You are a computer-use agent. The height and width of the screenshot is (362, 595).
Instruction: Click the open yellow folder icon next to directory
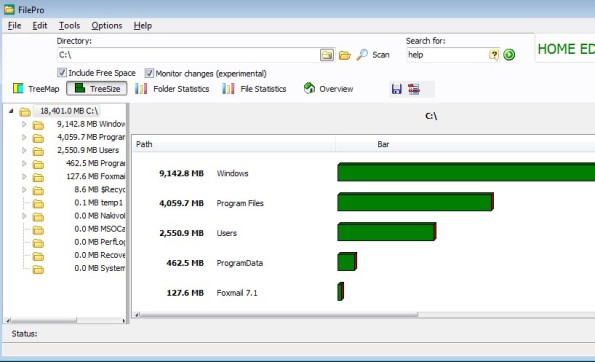pos(345,55)
